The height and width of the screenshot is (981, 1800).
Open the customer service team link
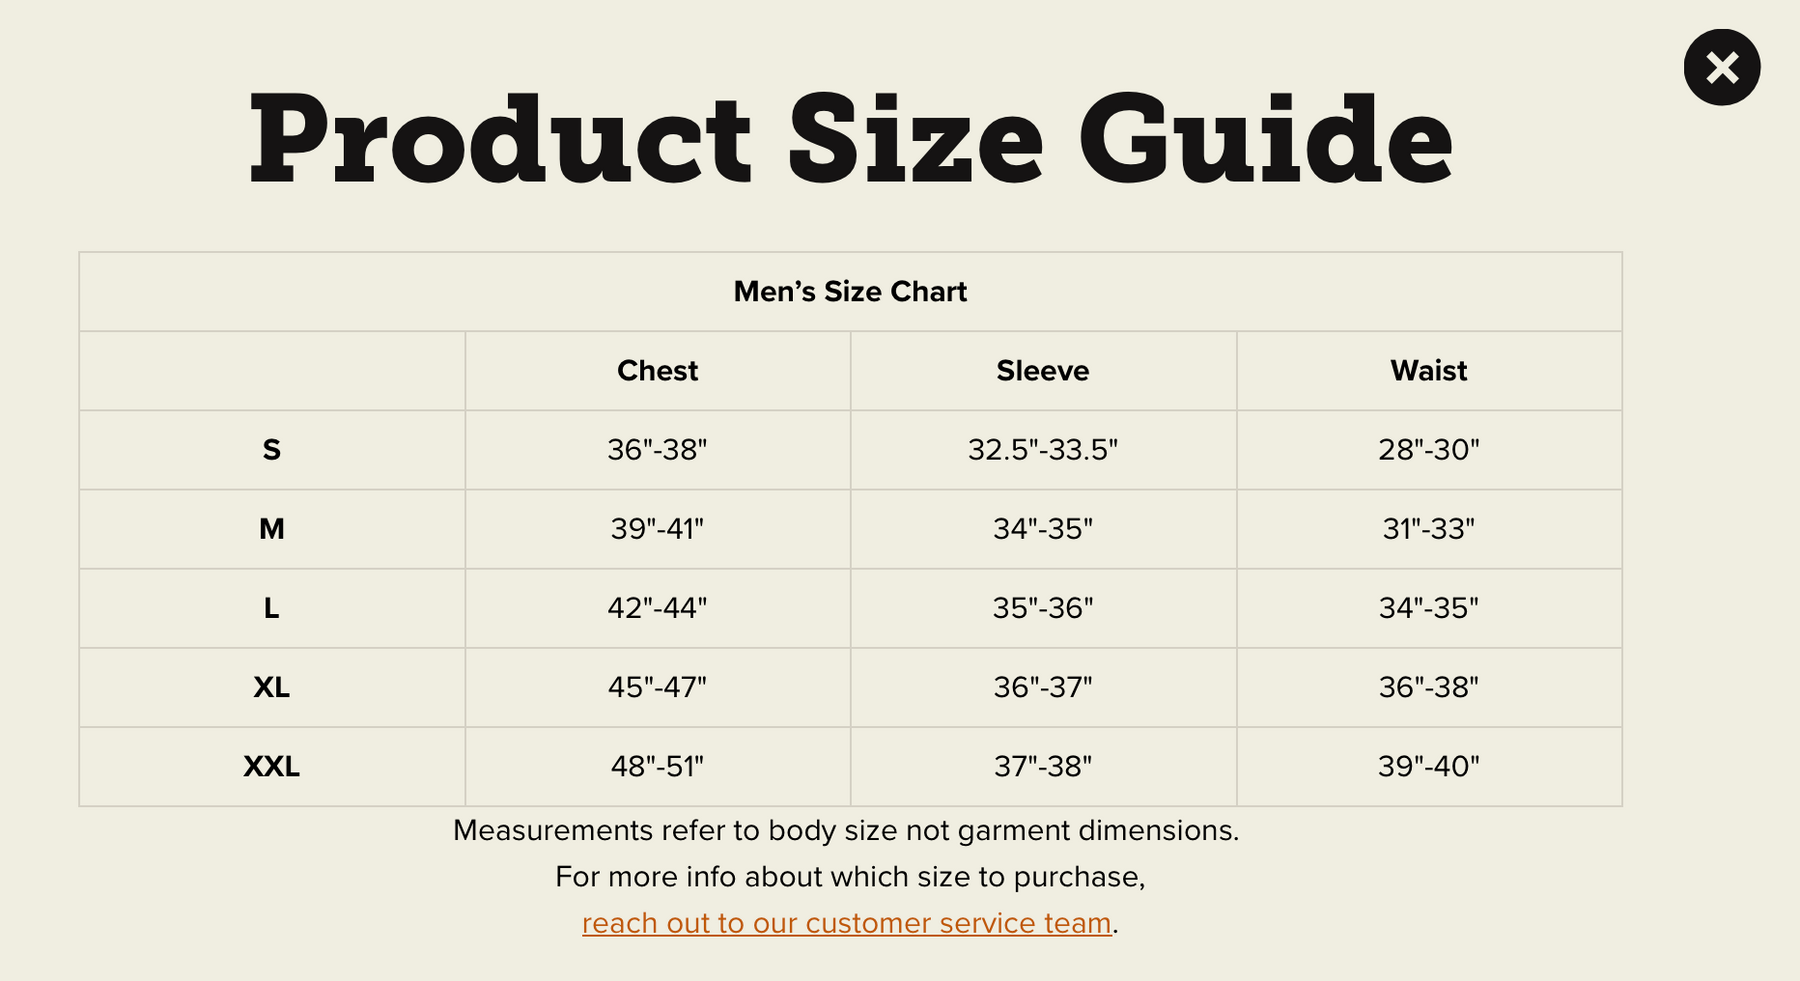tap(846, 923)
